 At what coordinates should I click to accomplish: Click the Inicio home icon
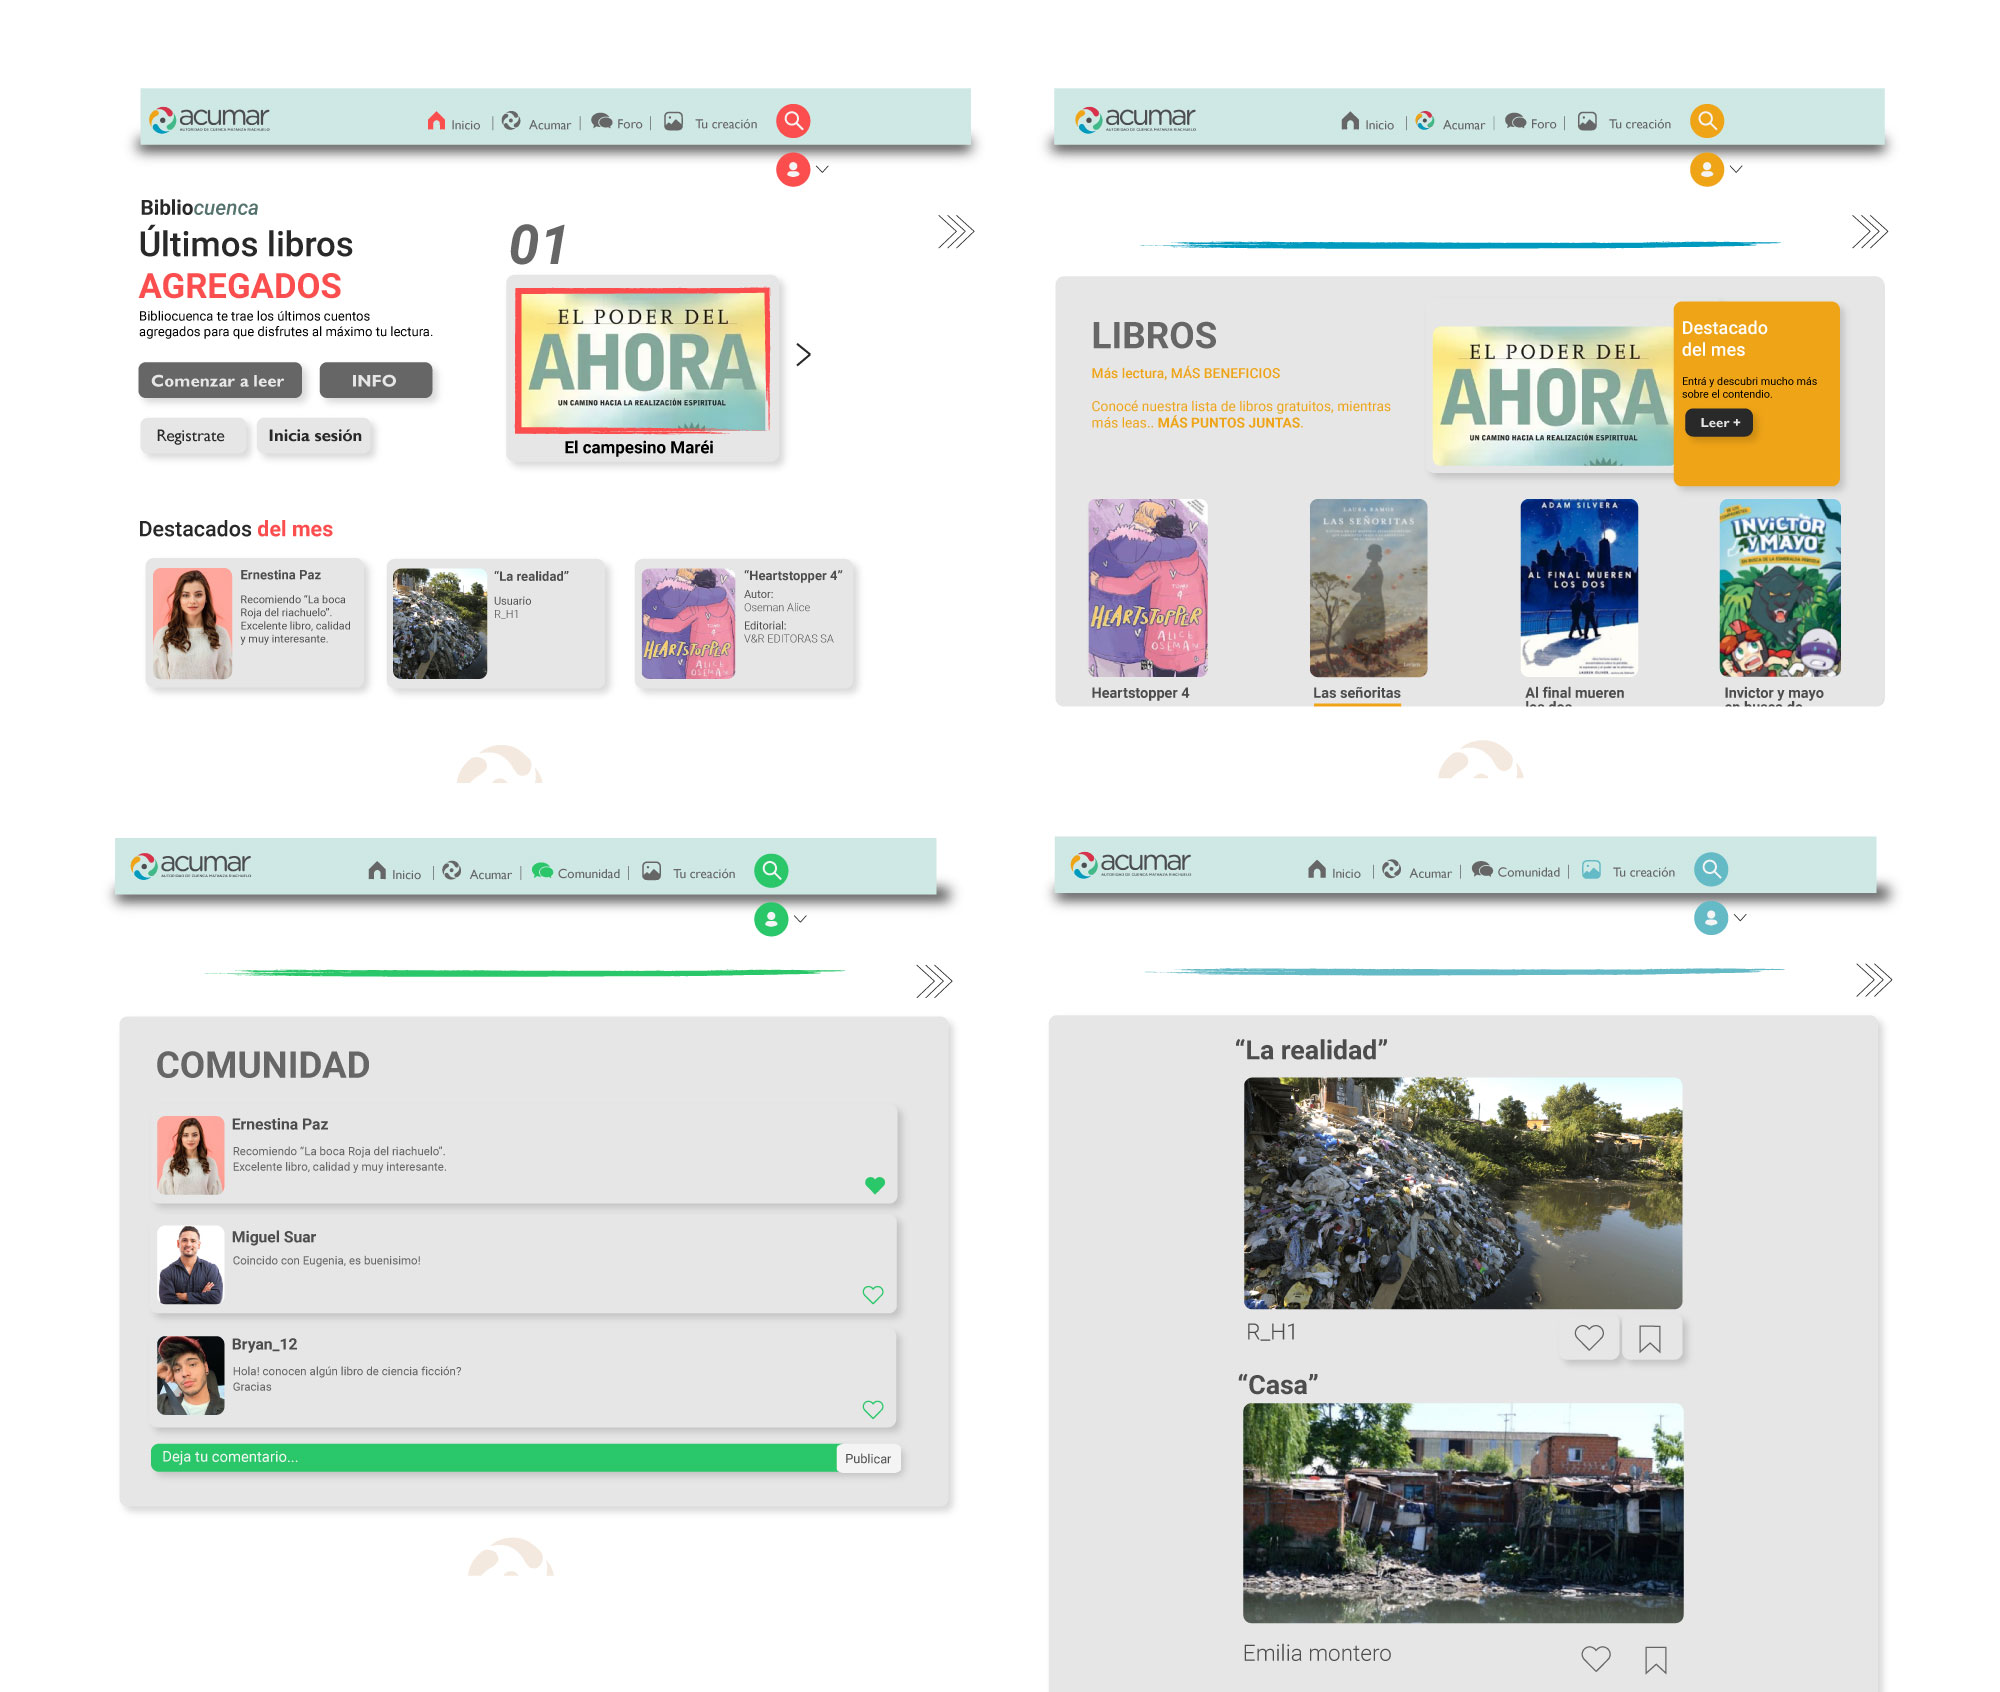coord(434,120)
